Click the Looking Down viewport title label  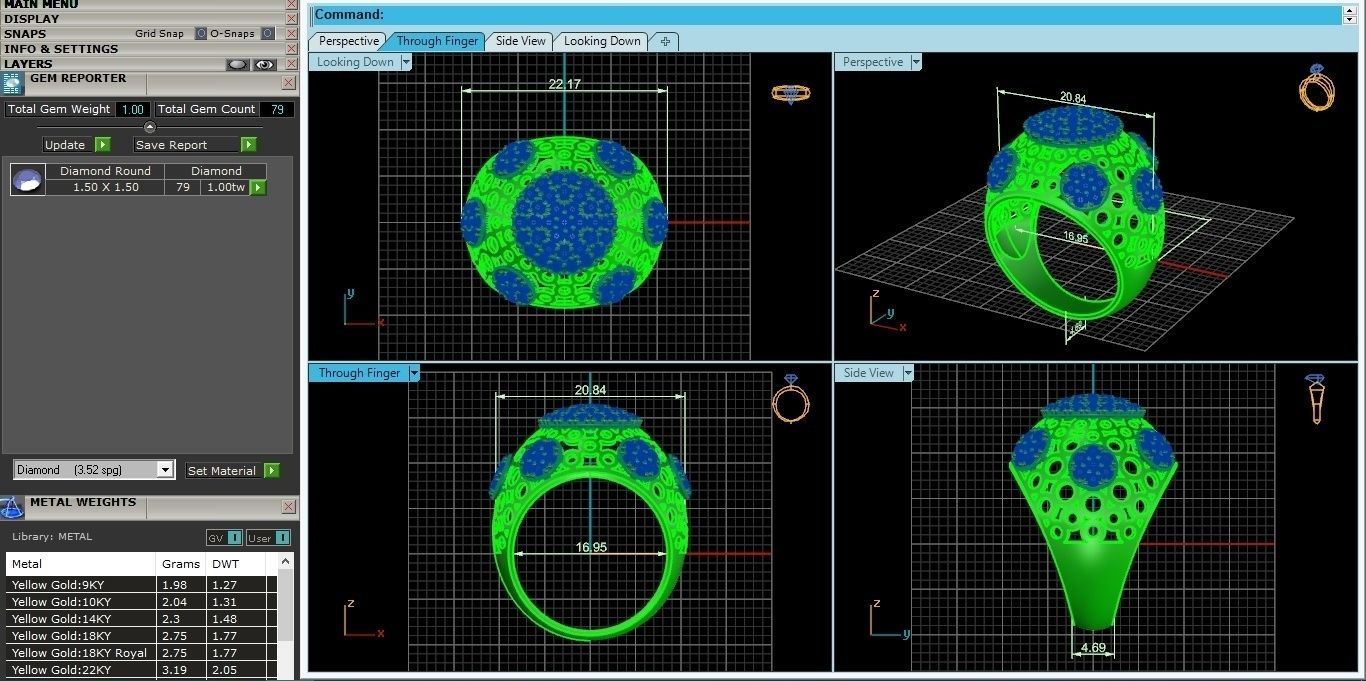355,62
